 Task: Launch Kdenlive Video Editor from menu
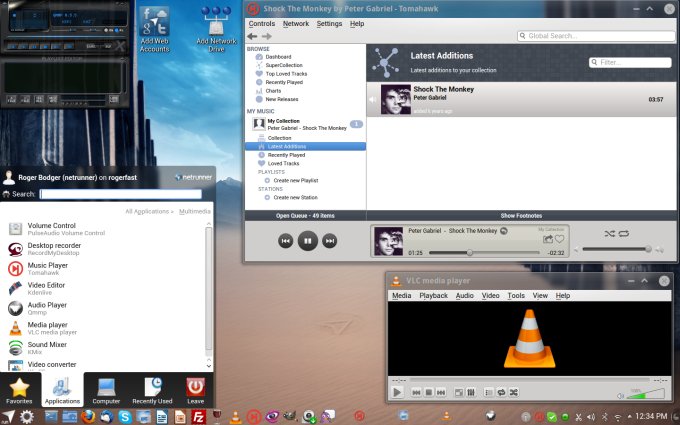[46, 286]
